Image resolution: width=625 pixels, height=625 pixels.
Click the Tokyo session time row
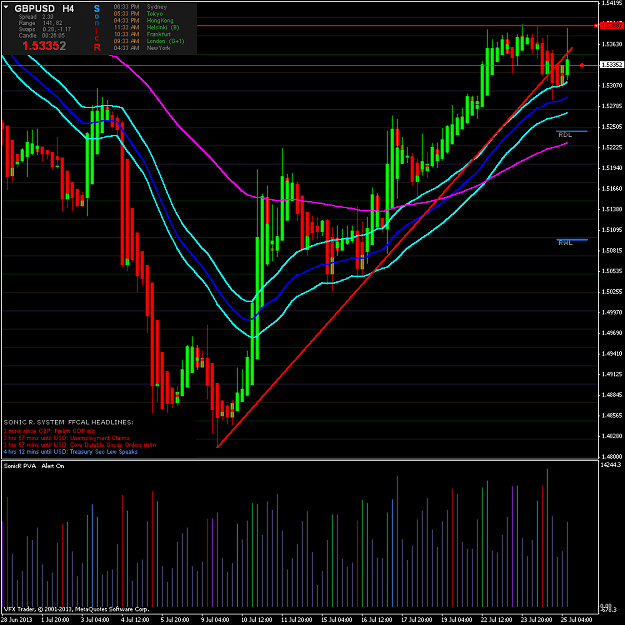[x=138, y=14]
